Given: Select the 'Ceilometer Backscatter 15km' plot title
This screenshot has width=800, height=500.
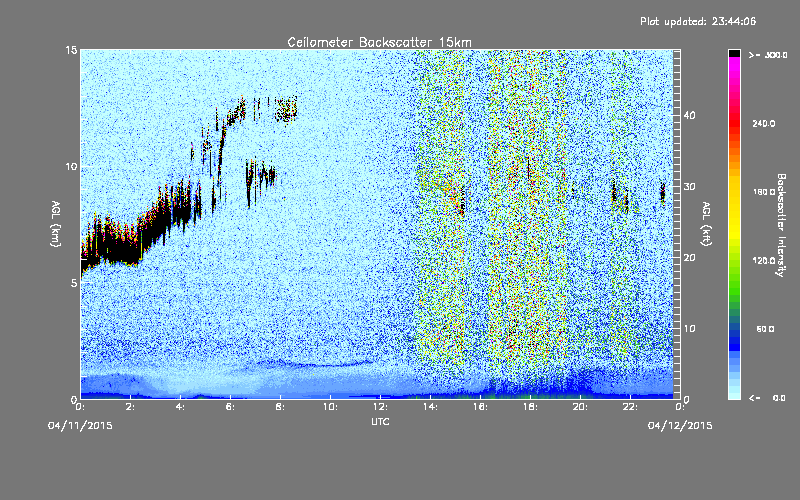Looking at the screenshot, I should coord(380,42).
